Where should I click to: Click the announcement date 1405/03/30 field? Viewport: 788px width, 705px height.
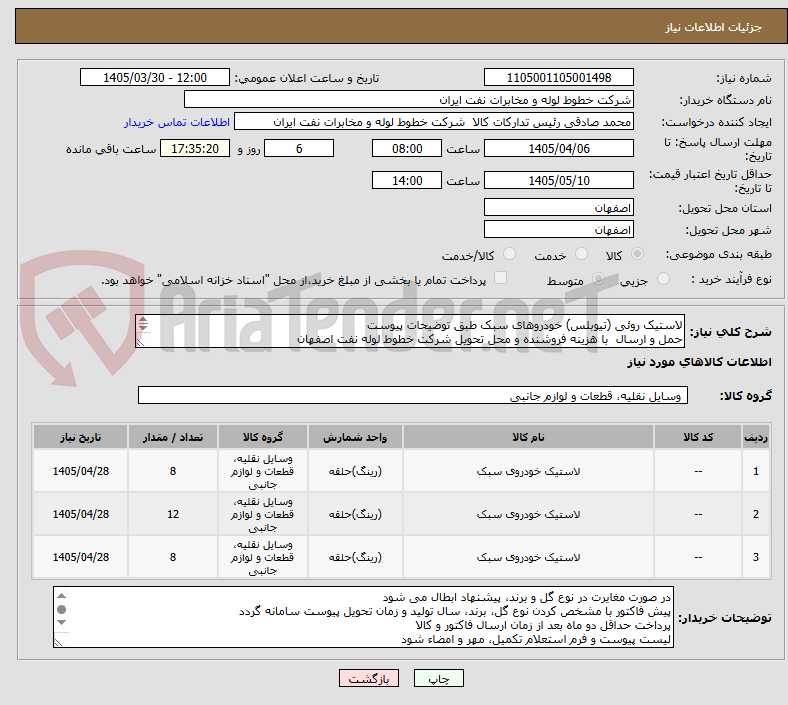pyautogui.click(x=155, y=77)
